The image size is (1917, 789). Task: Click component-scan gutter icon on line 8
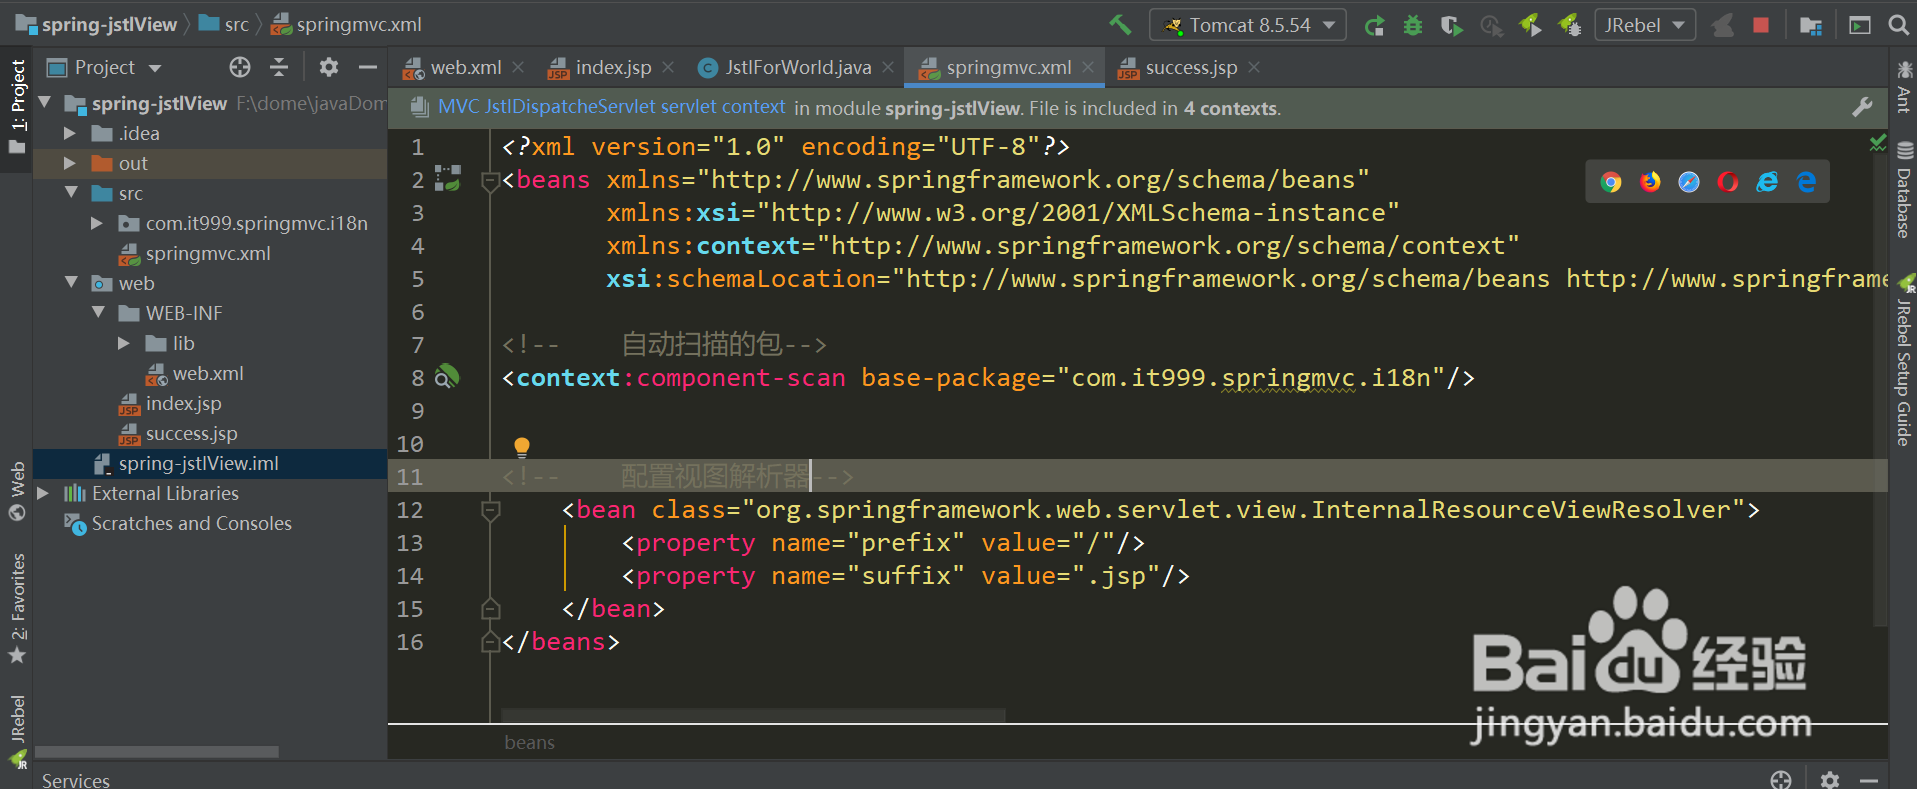click(x=447, y=377)
